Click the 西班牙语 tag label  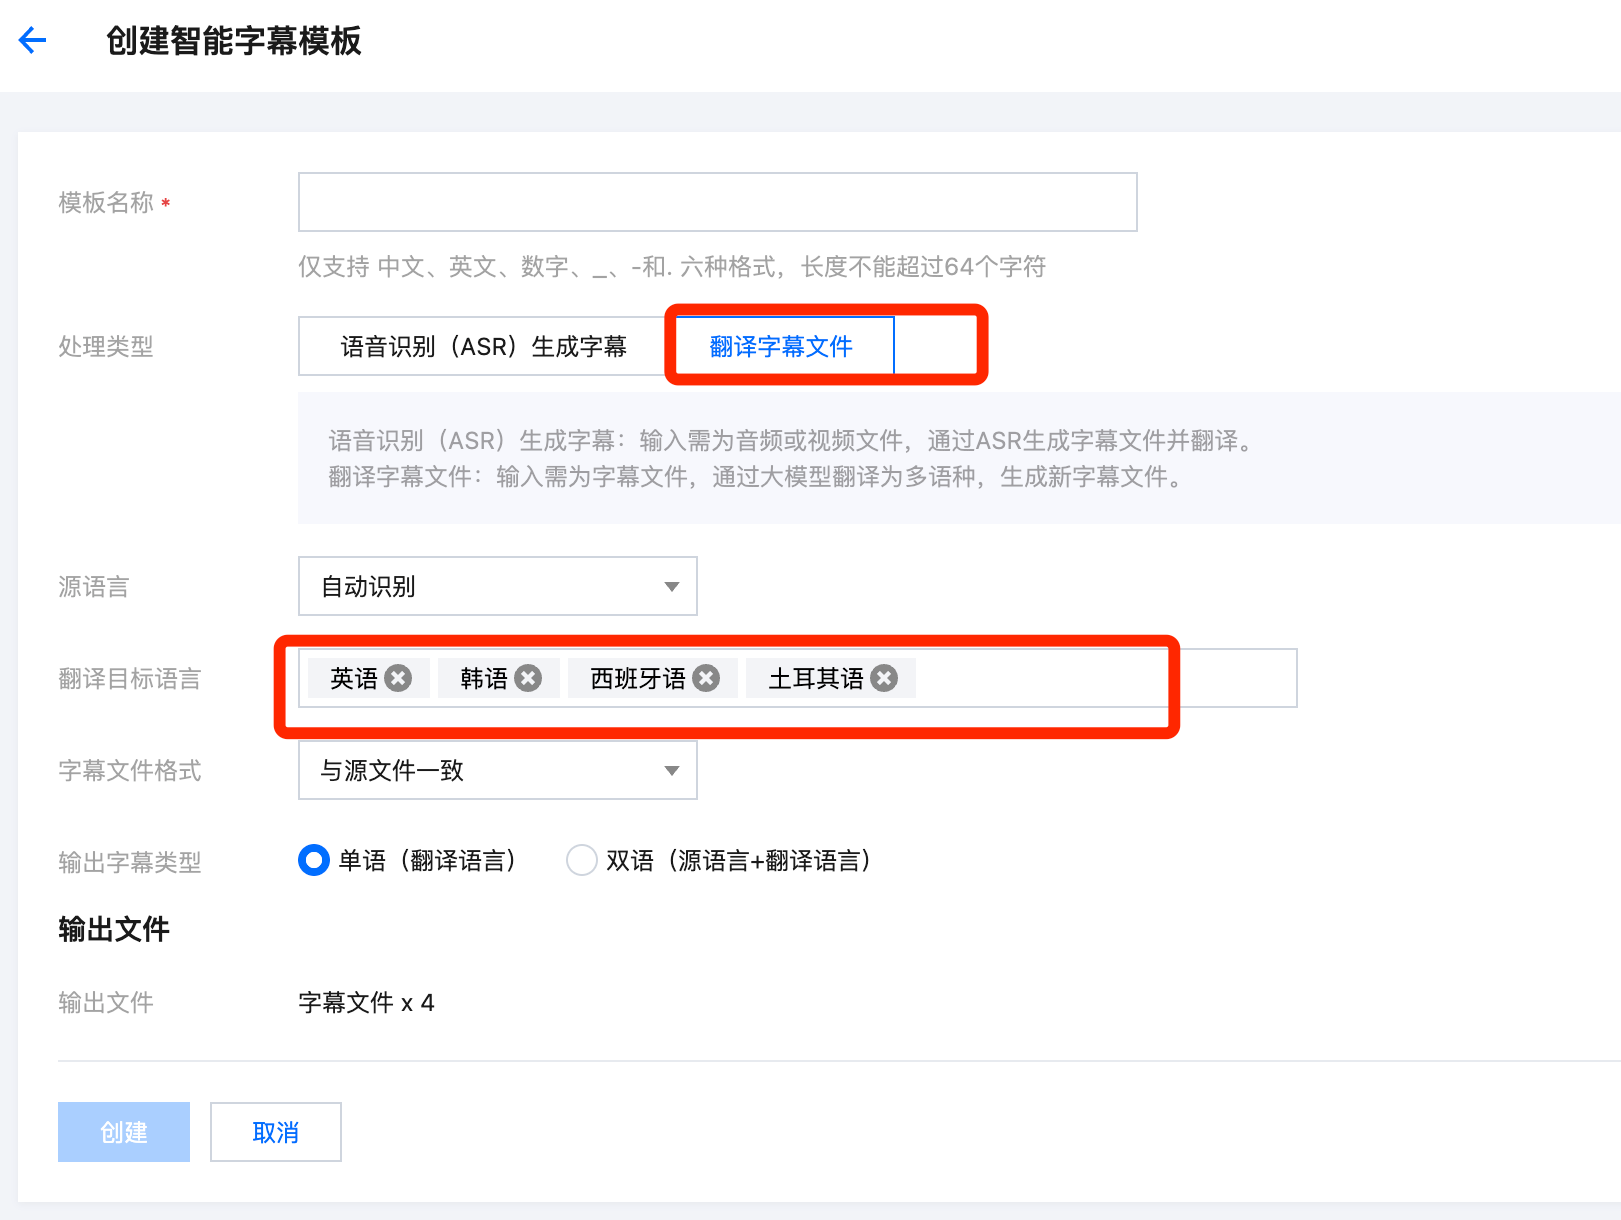(x=637, y=679)
